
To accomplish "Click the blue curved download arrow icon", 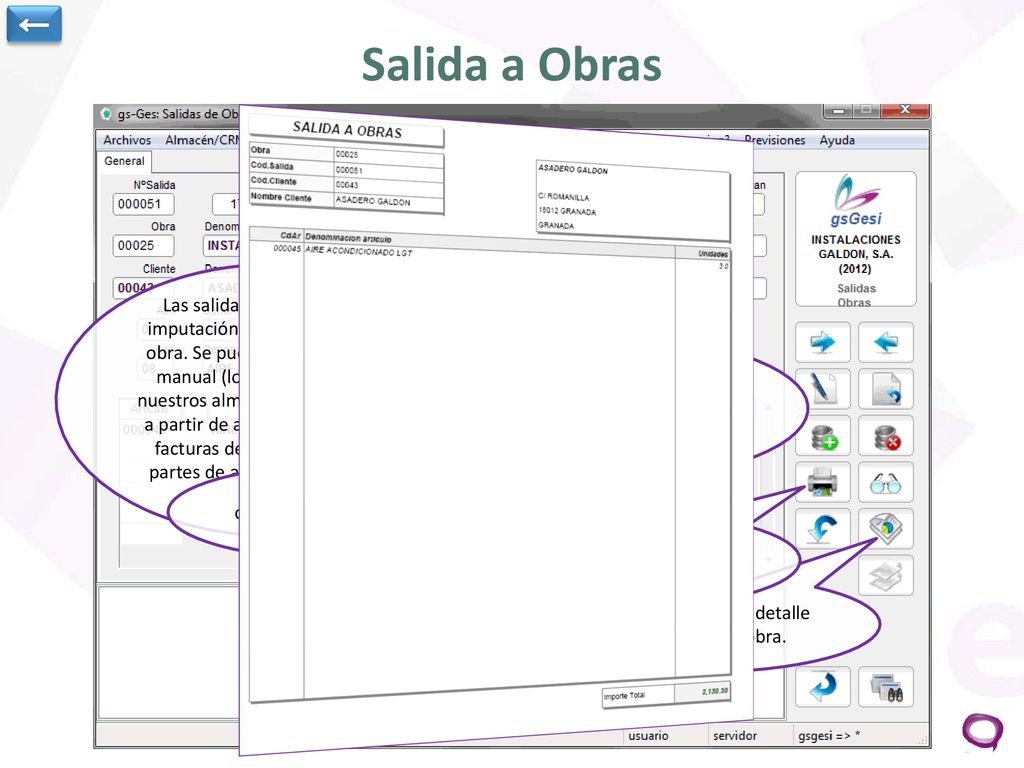I will (x=822, y=529).
